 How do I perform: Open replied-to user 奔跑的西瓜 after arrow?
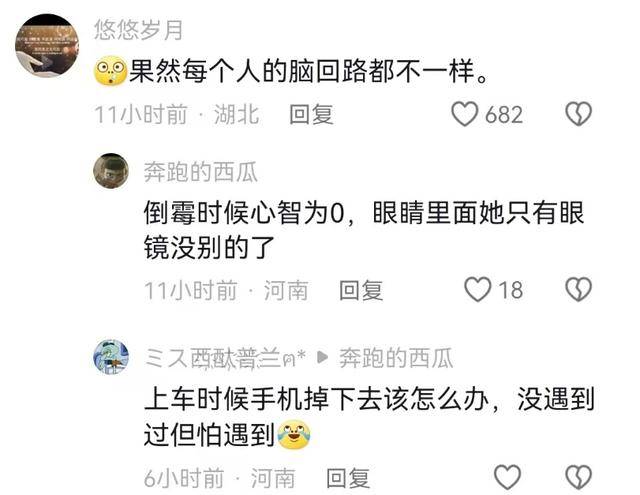(396, 358)
